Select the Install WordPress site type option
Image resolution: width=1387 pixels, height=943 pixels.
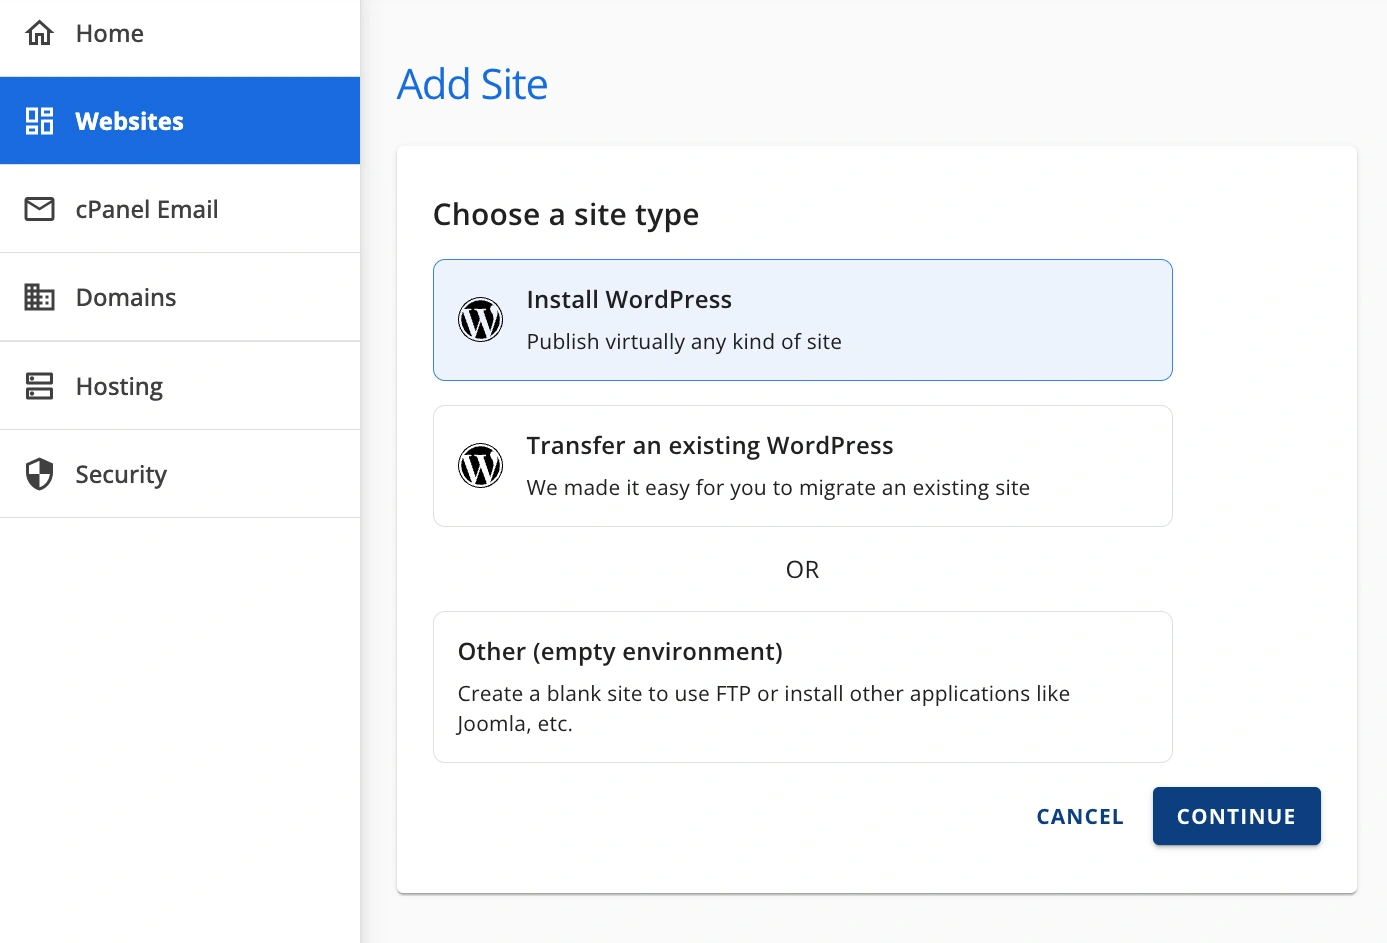(x=802, y=320)
